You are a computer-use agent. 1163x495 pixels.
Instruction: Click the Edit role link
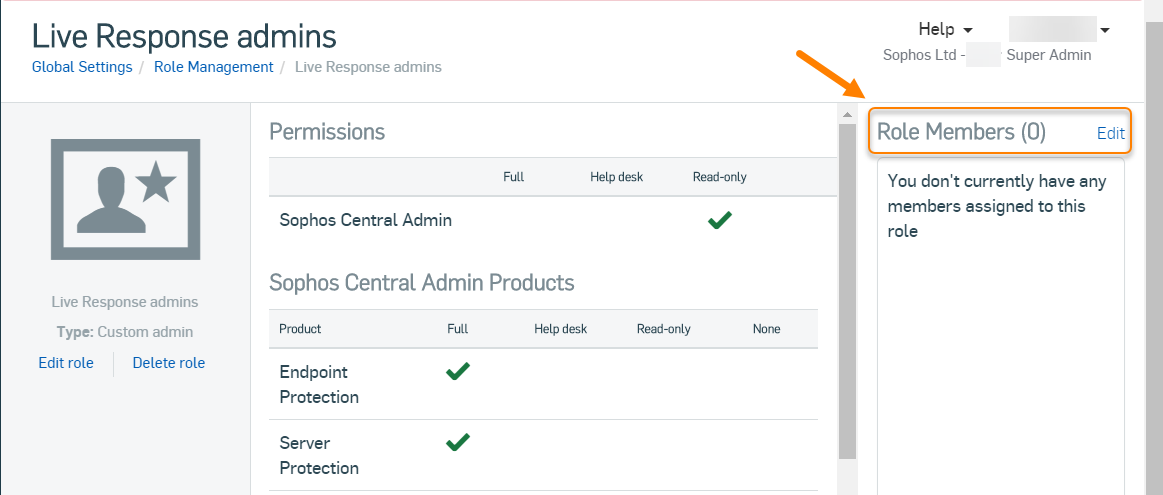pyautogui.click(x=66, y=363)
